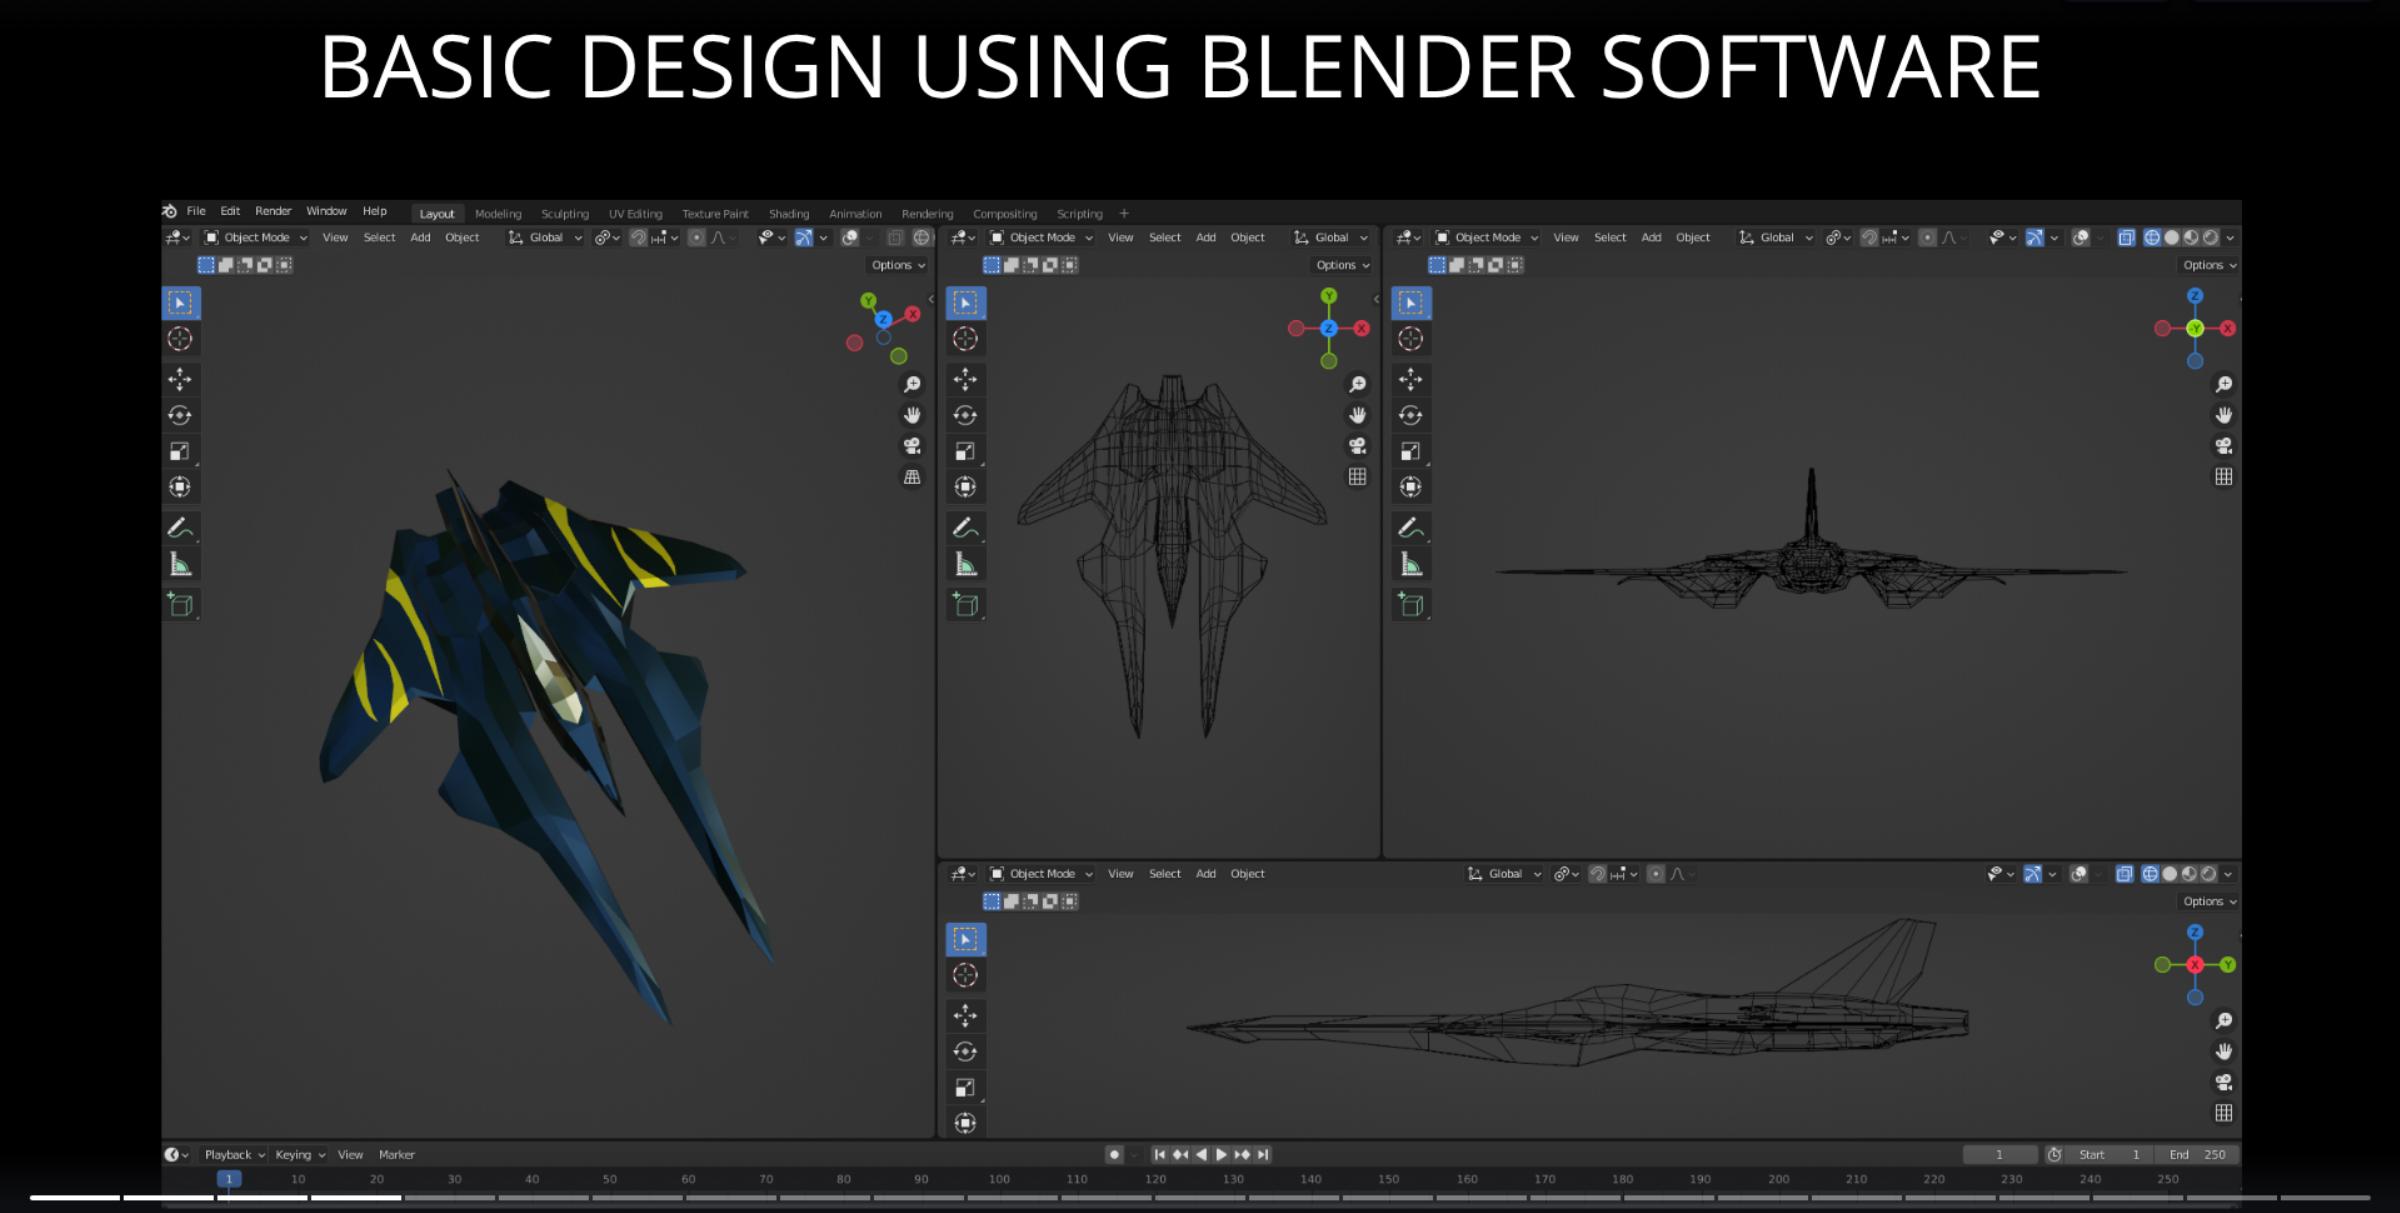
Task: Open the Window menu
Action: tap(326, 211)
